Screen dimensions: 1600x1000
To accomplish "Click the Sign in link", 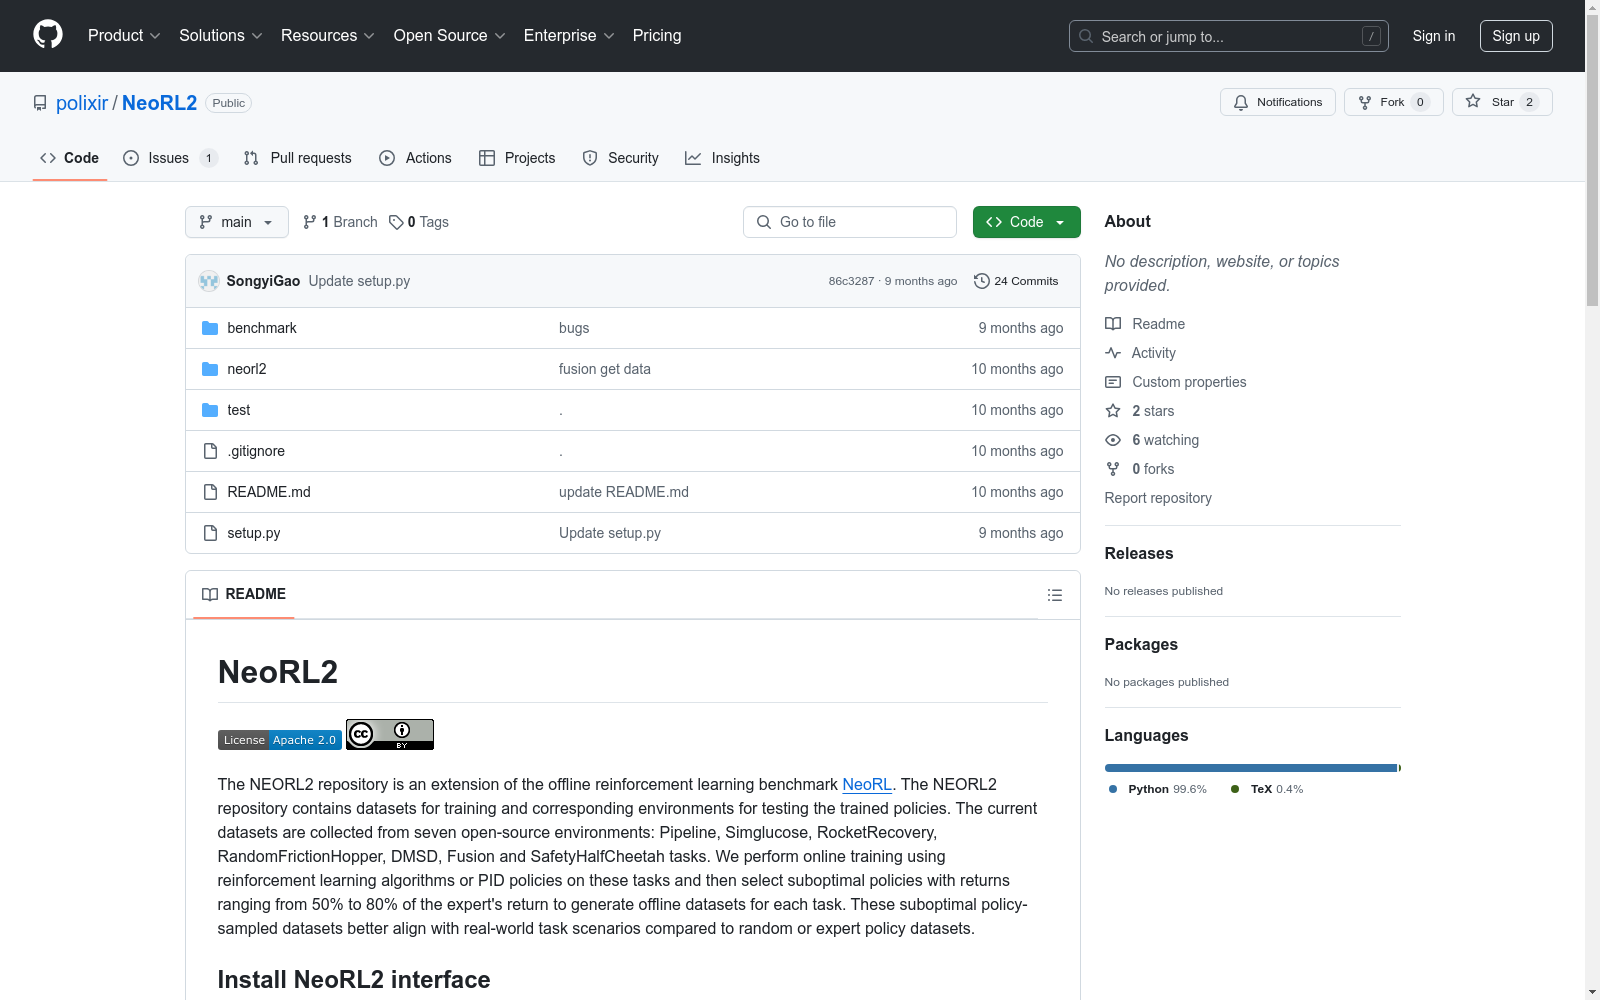I will pyautogui.click(x=1434, y=36).
